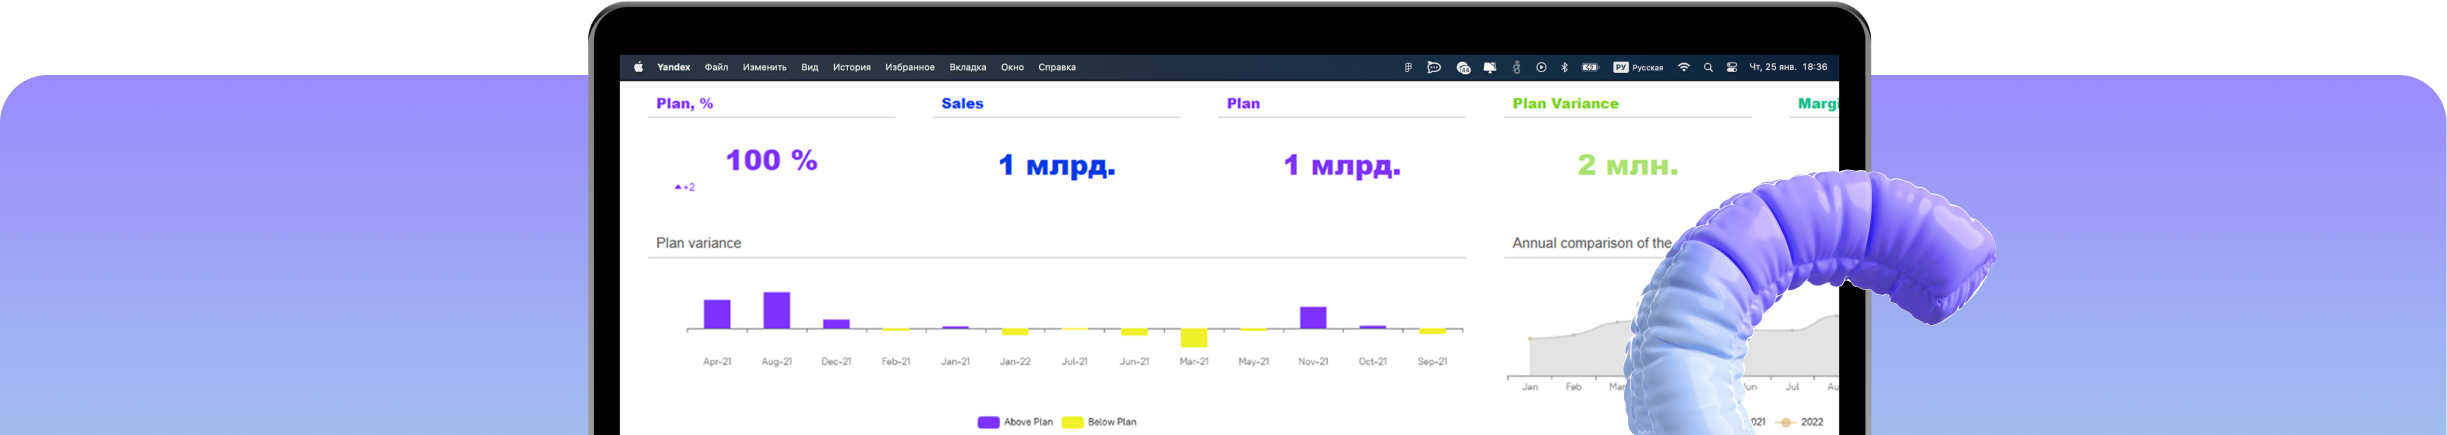2447x435 pixels.
Task: Click the Plan variance chart title
Action: pos(698,243)
